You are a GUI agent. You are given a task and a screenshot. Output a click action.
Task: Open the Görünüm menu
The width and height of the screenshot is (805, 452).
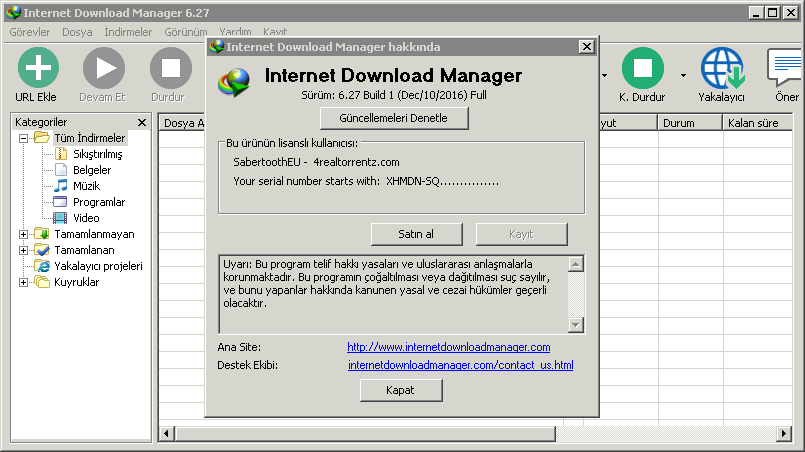pos(185,32)
